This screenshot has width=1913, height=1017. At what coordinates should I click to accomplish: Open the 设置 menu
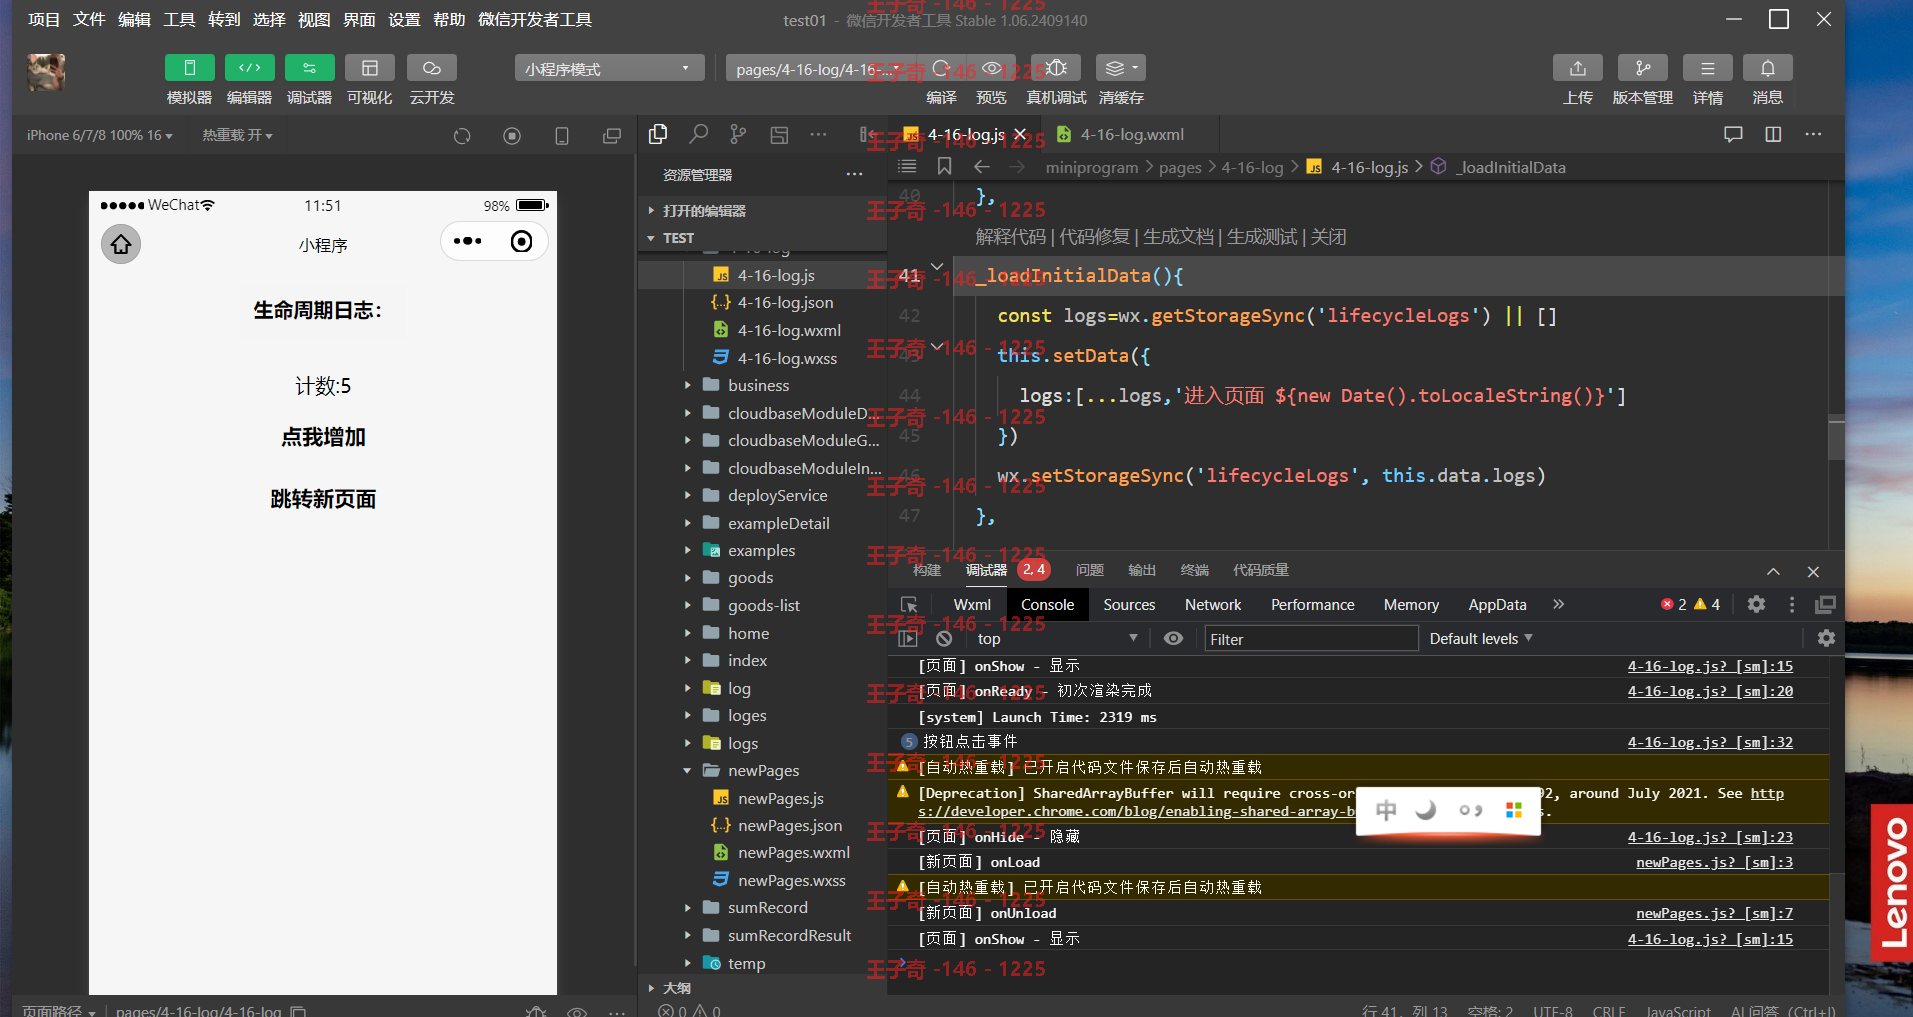click(404, 19)
